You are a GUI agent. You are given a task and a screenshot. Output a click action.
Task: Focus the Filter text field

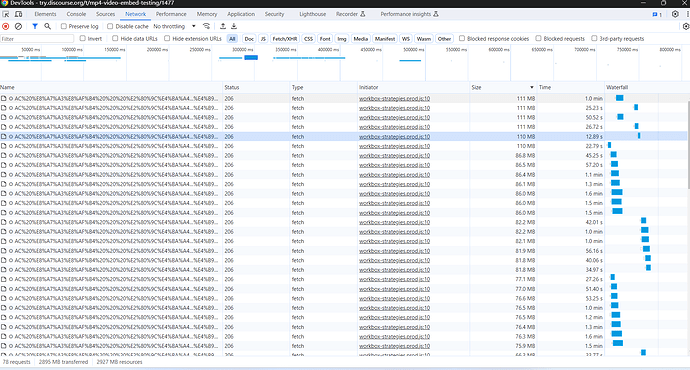click(x=37, y=39)
